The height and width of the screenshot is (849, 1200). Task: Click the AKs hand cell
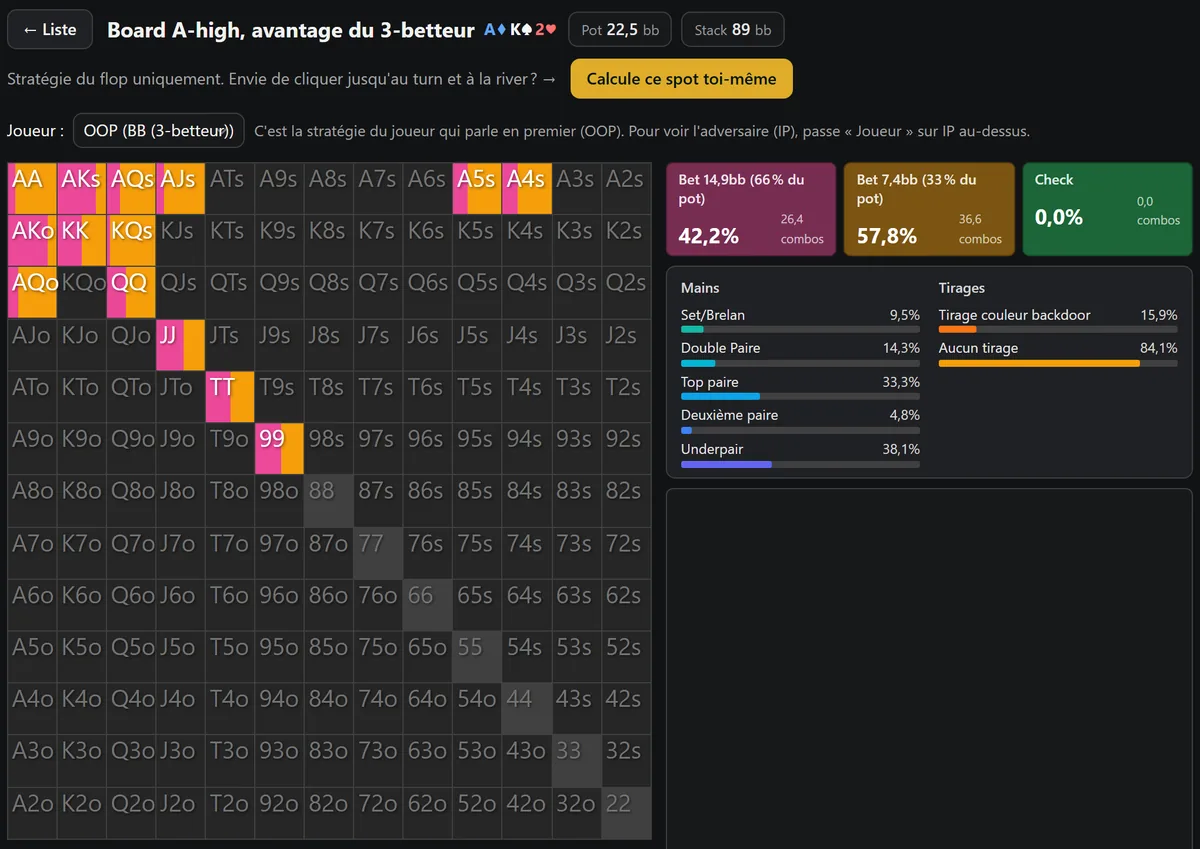click(82, 188)
